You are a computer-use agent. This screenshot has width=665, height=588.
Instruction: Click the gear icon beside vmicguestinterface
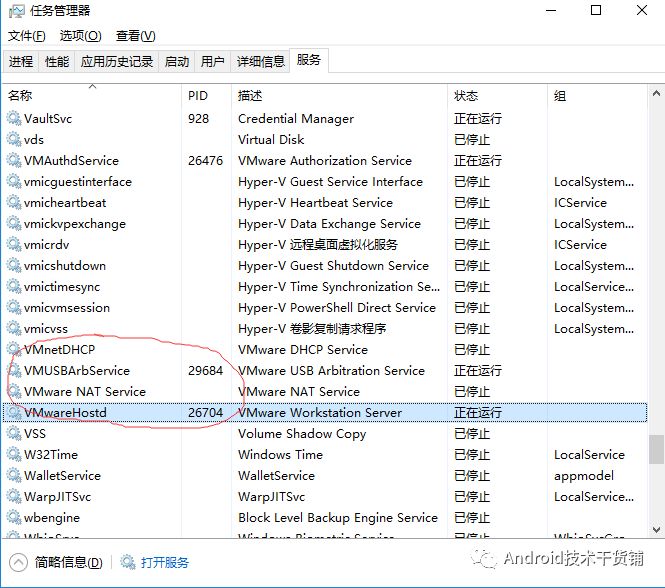(14, 181)
